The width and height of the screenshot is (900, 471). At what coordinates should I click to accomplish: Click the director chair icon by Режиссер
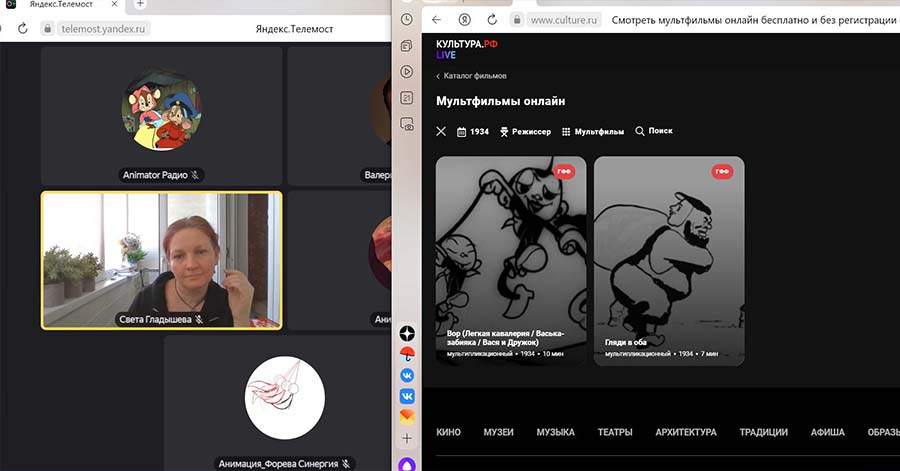pos(504,132)
